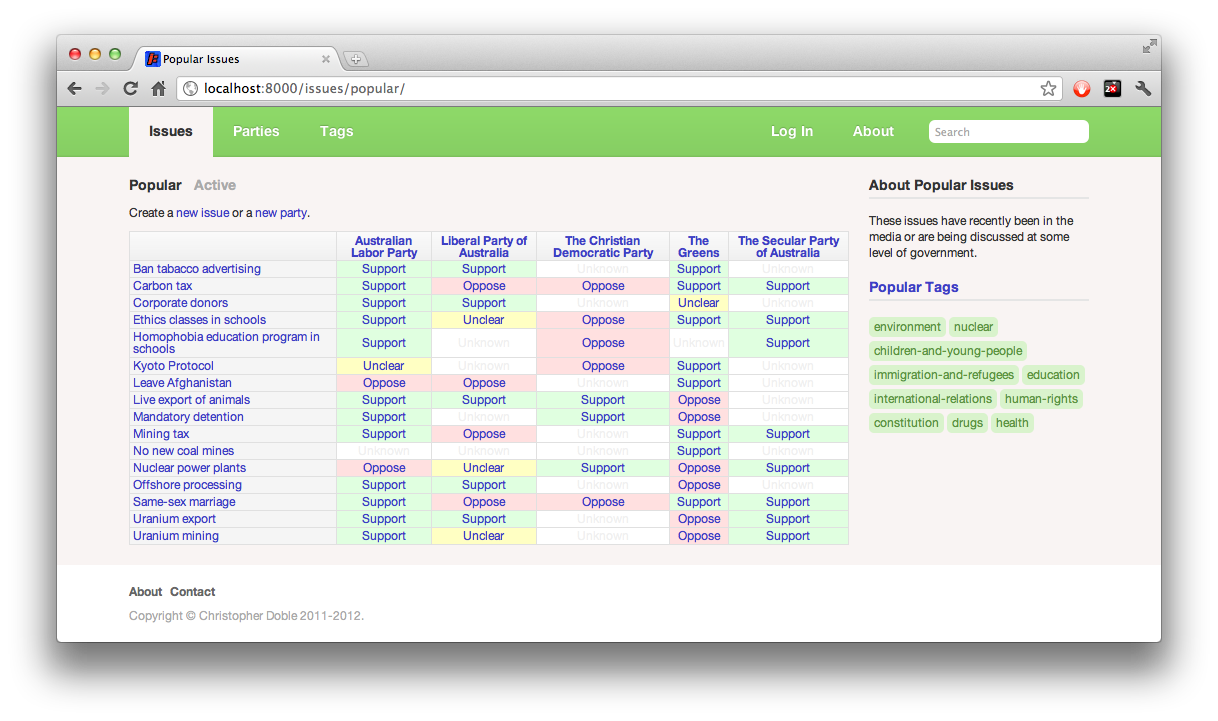The height and width of the screenshot is (721, 1218).
Task: Follow the new party link
Action: coord(281,213)
